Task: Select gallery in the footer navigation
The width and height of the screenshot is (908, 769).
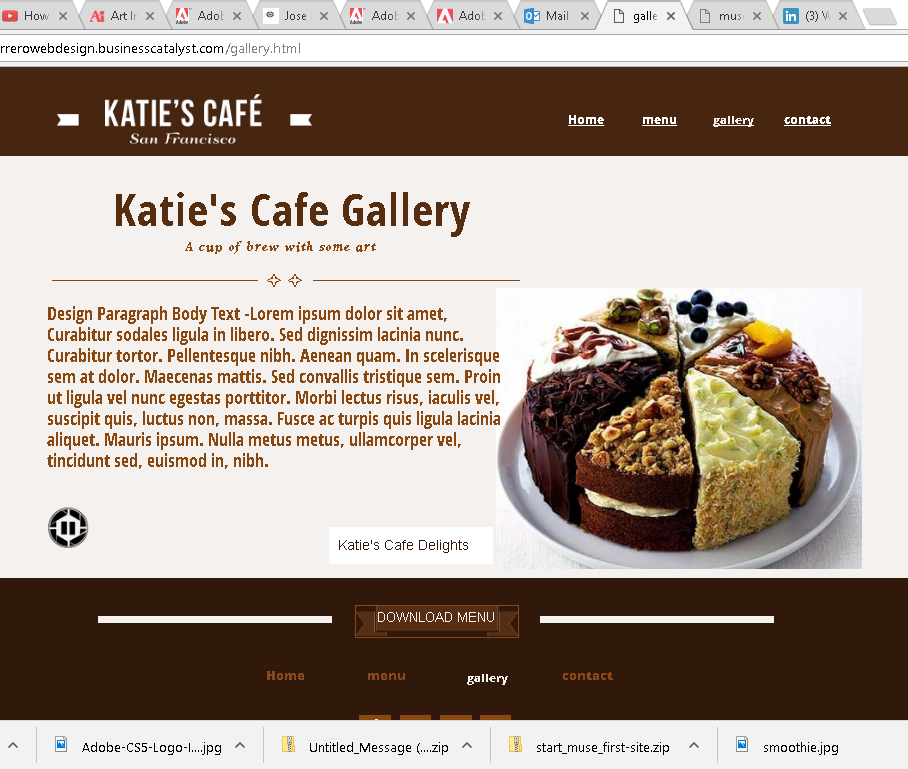Action: tap(487, 678)
